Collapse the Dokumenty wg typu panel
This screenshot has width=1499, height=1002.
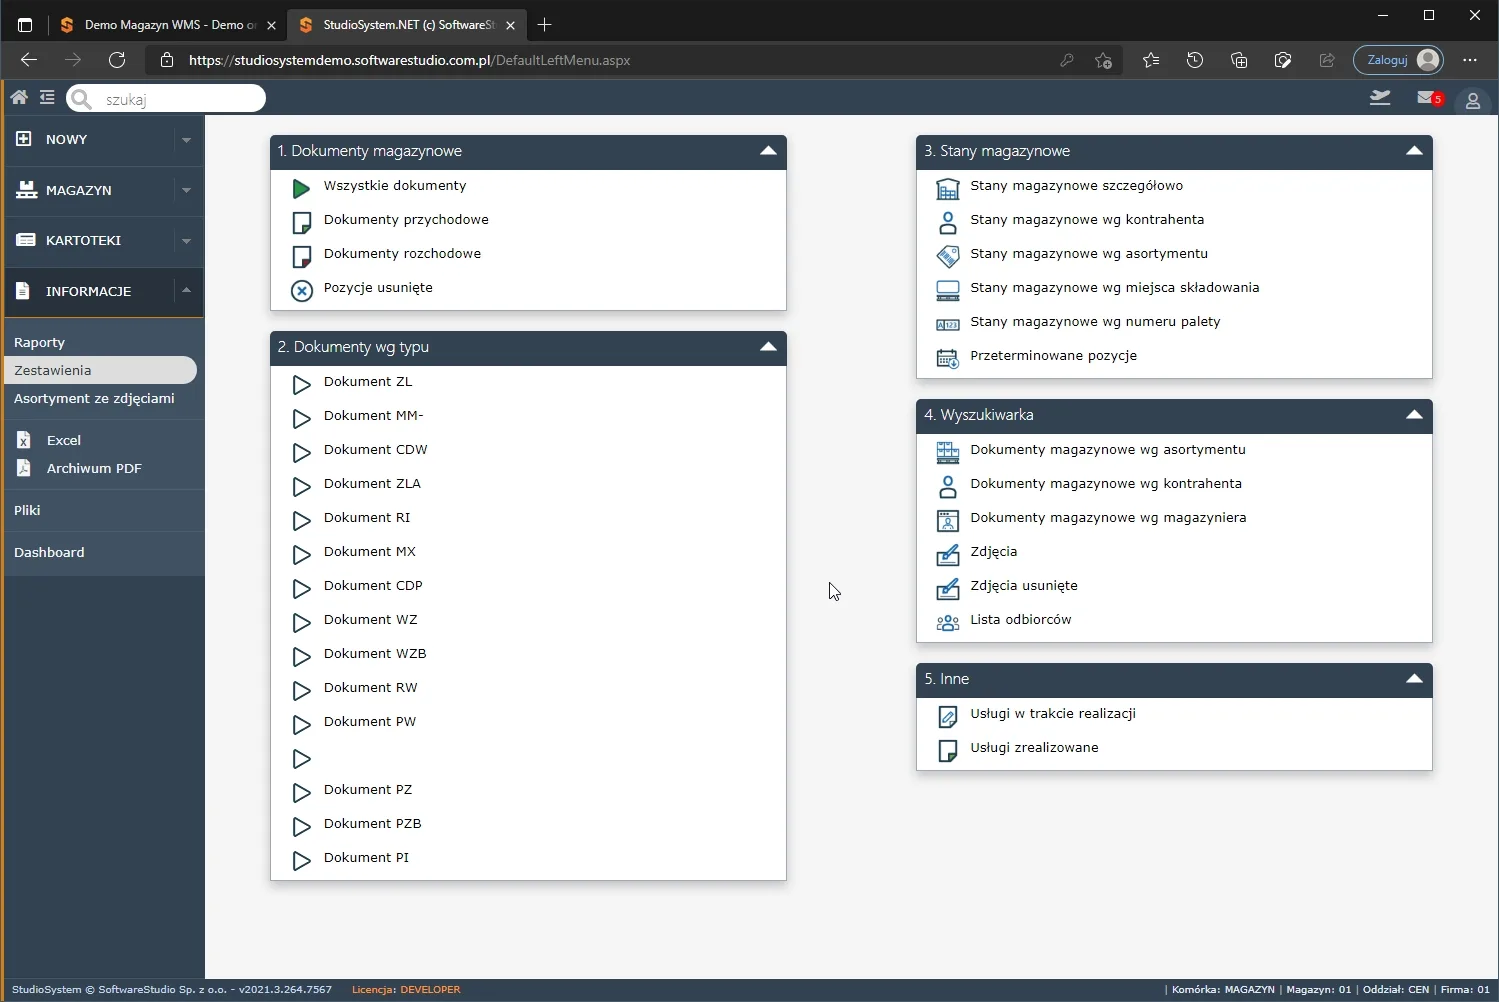point(768,347)
